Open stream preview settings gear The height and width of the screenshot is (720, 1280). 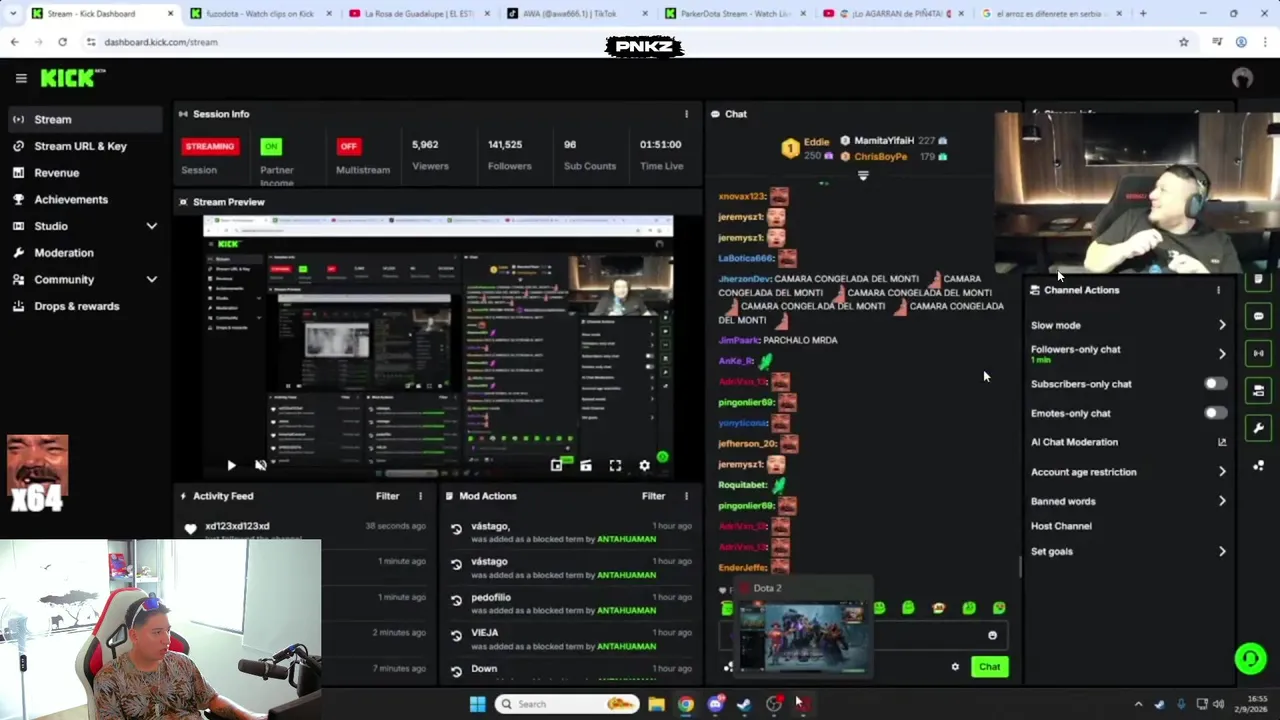point(644,465)
